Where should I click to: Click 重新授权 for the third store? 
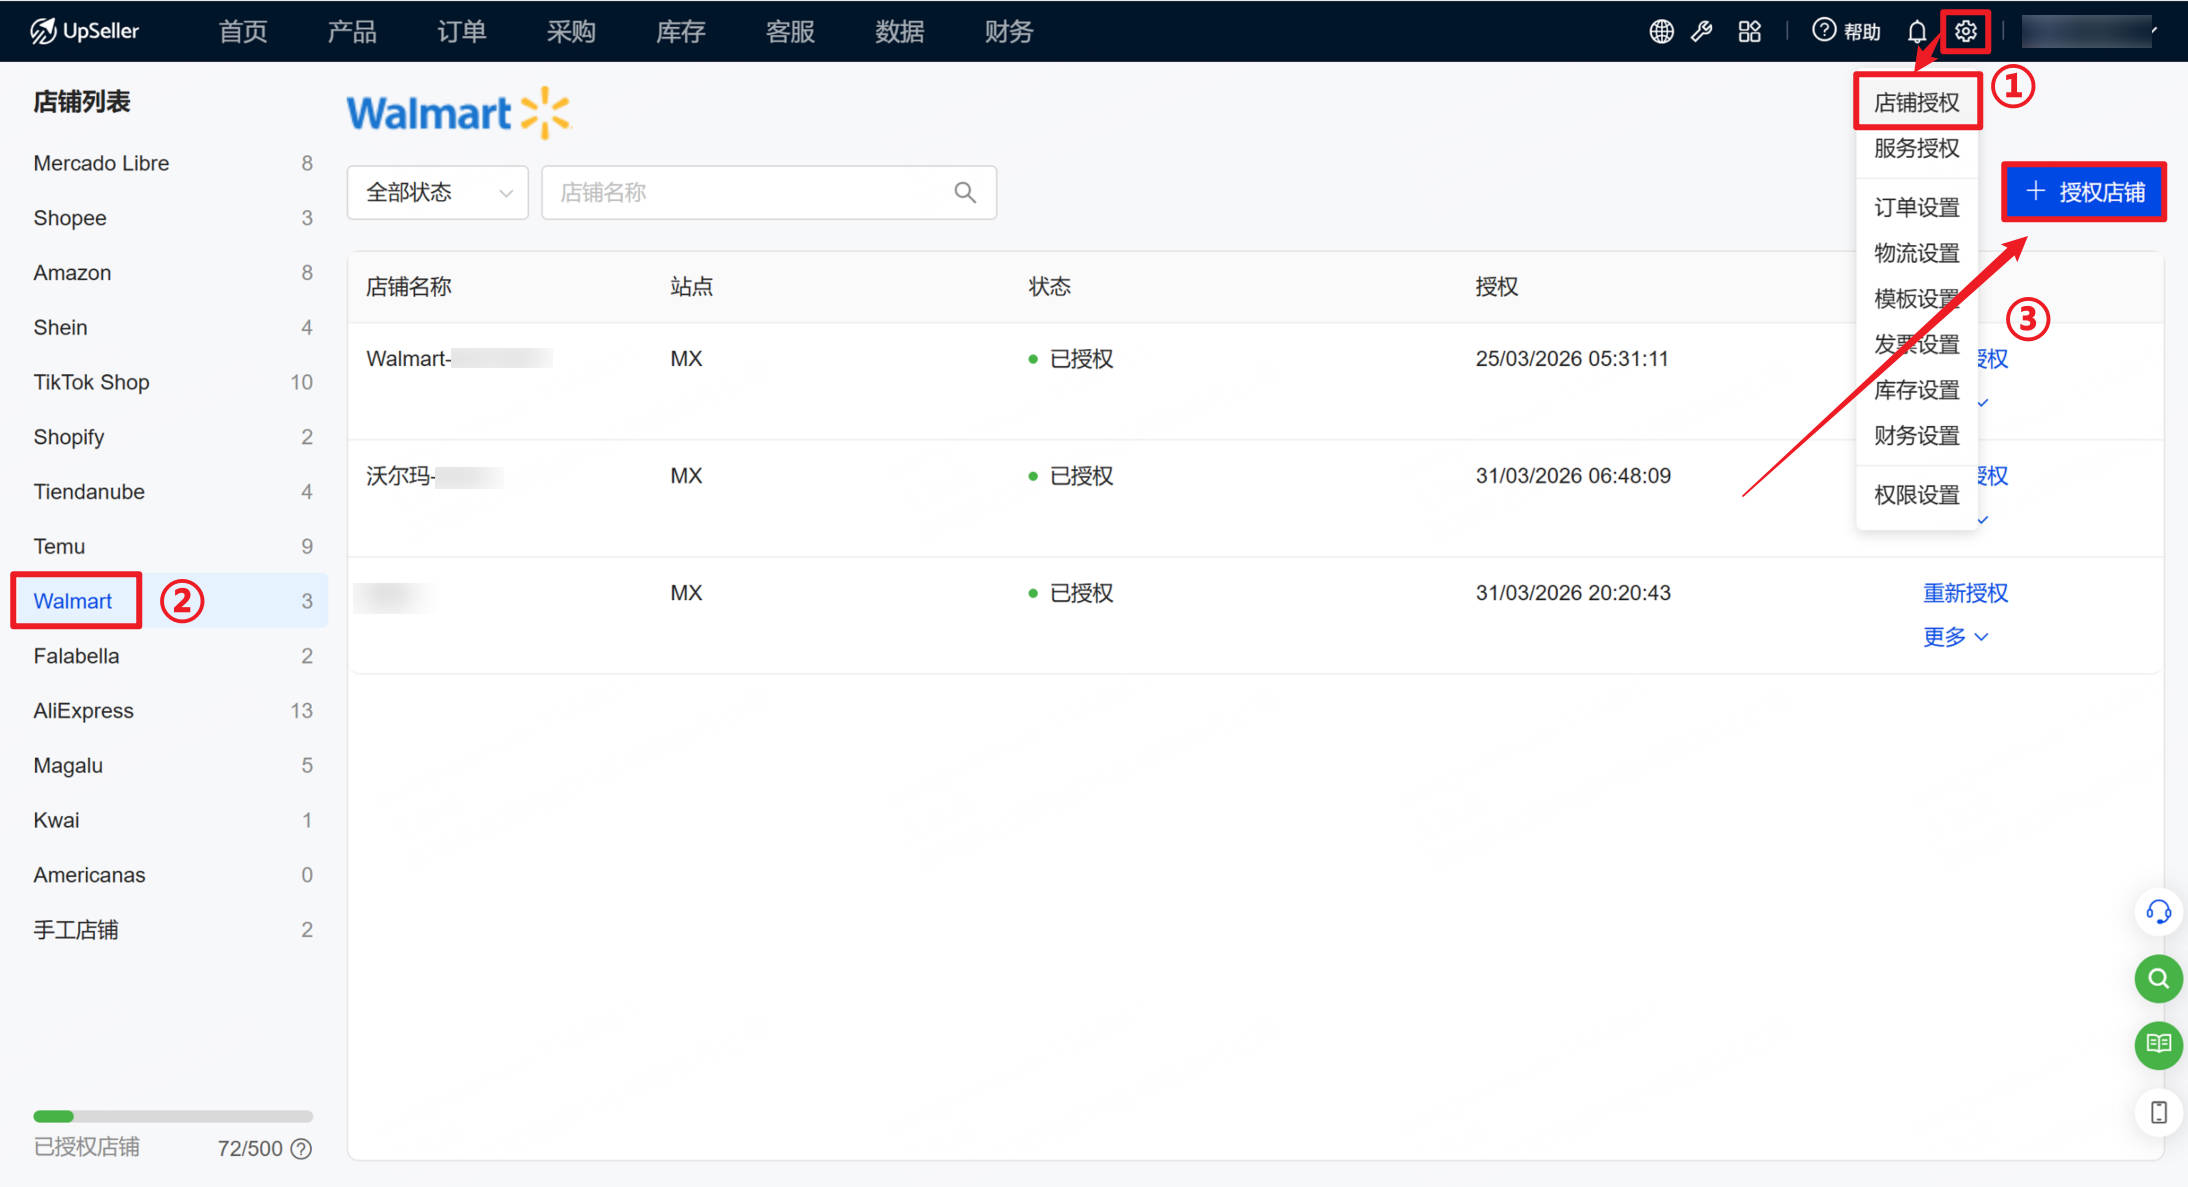click(x=1964, y=592)
